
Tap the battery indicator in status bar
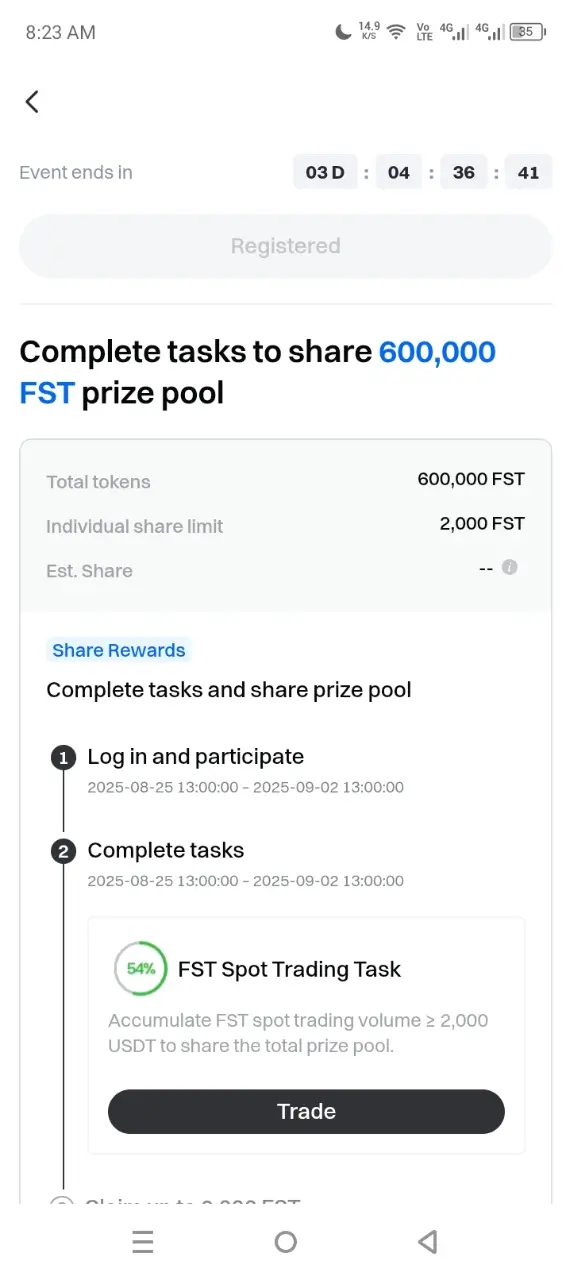528,32
